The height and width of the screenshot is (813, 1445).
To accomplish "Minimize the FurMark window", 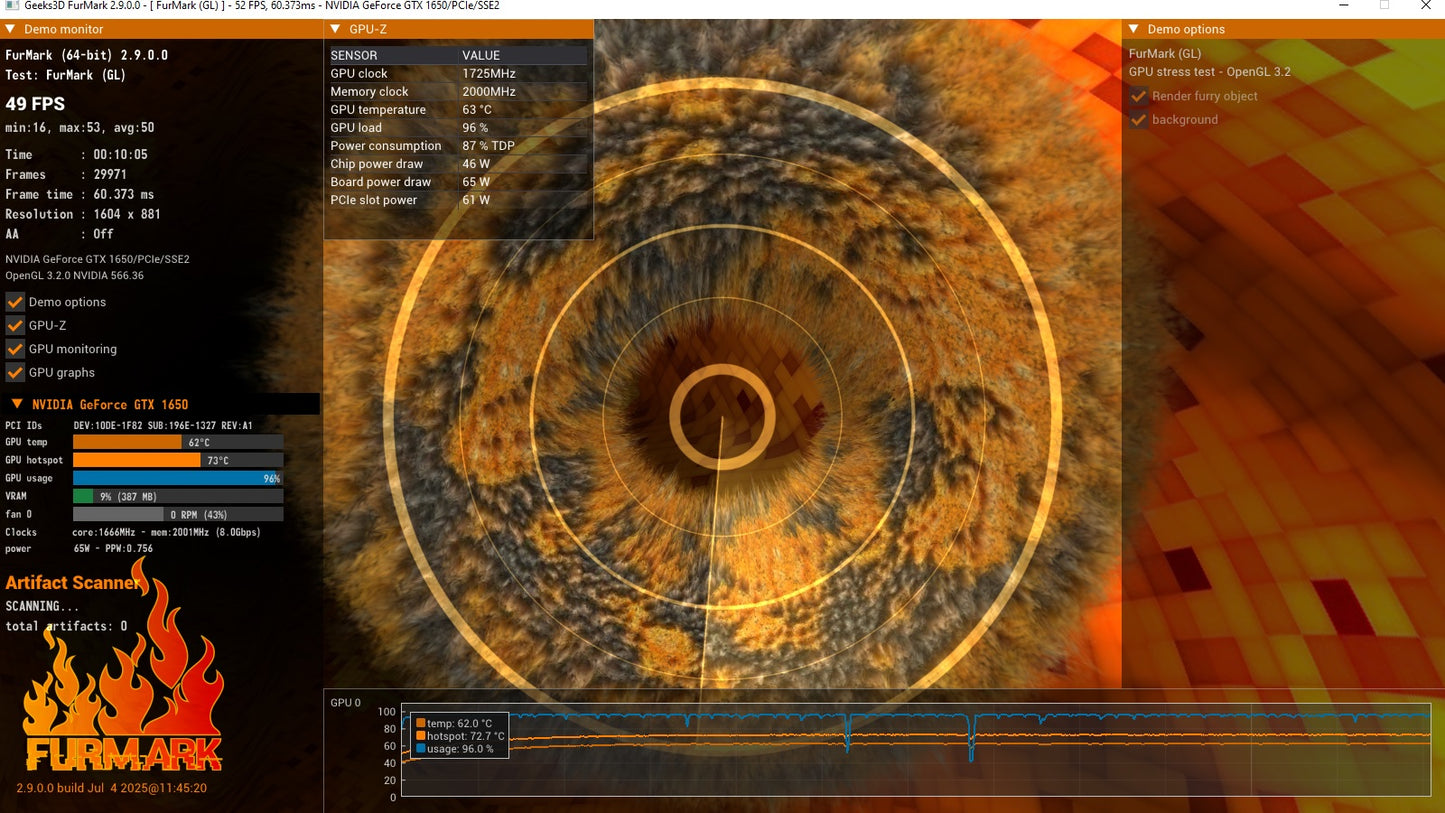I will click(x=1343, y=6).
